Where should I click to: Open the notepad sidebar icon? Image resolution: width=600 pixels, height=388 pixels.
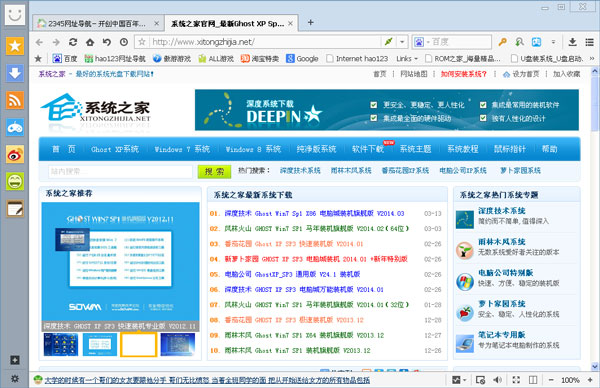coord(15,209)
